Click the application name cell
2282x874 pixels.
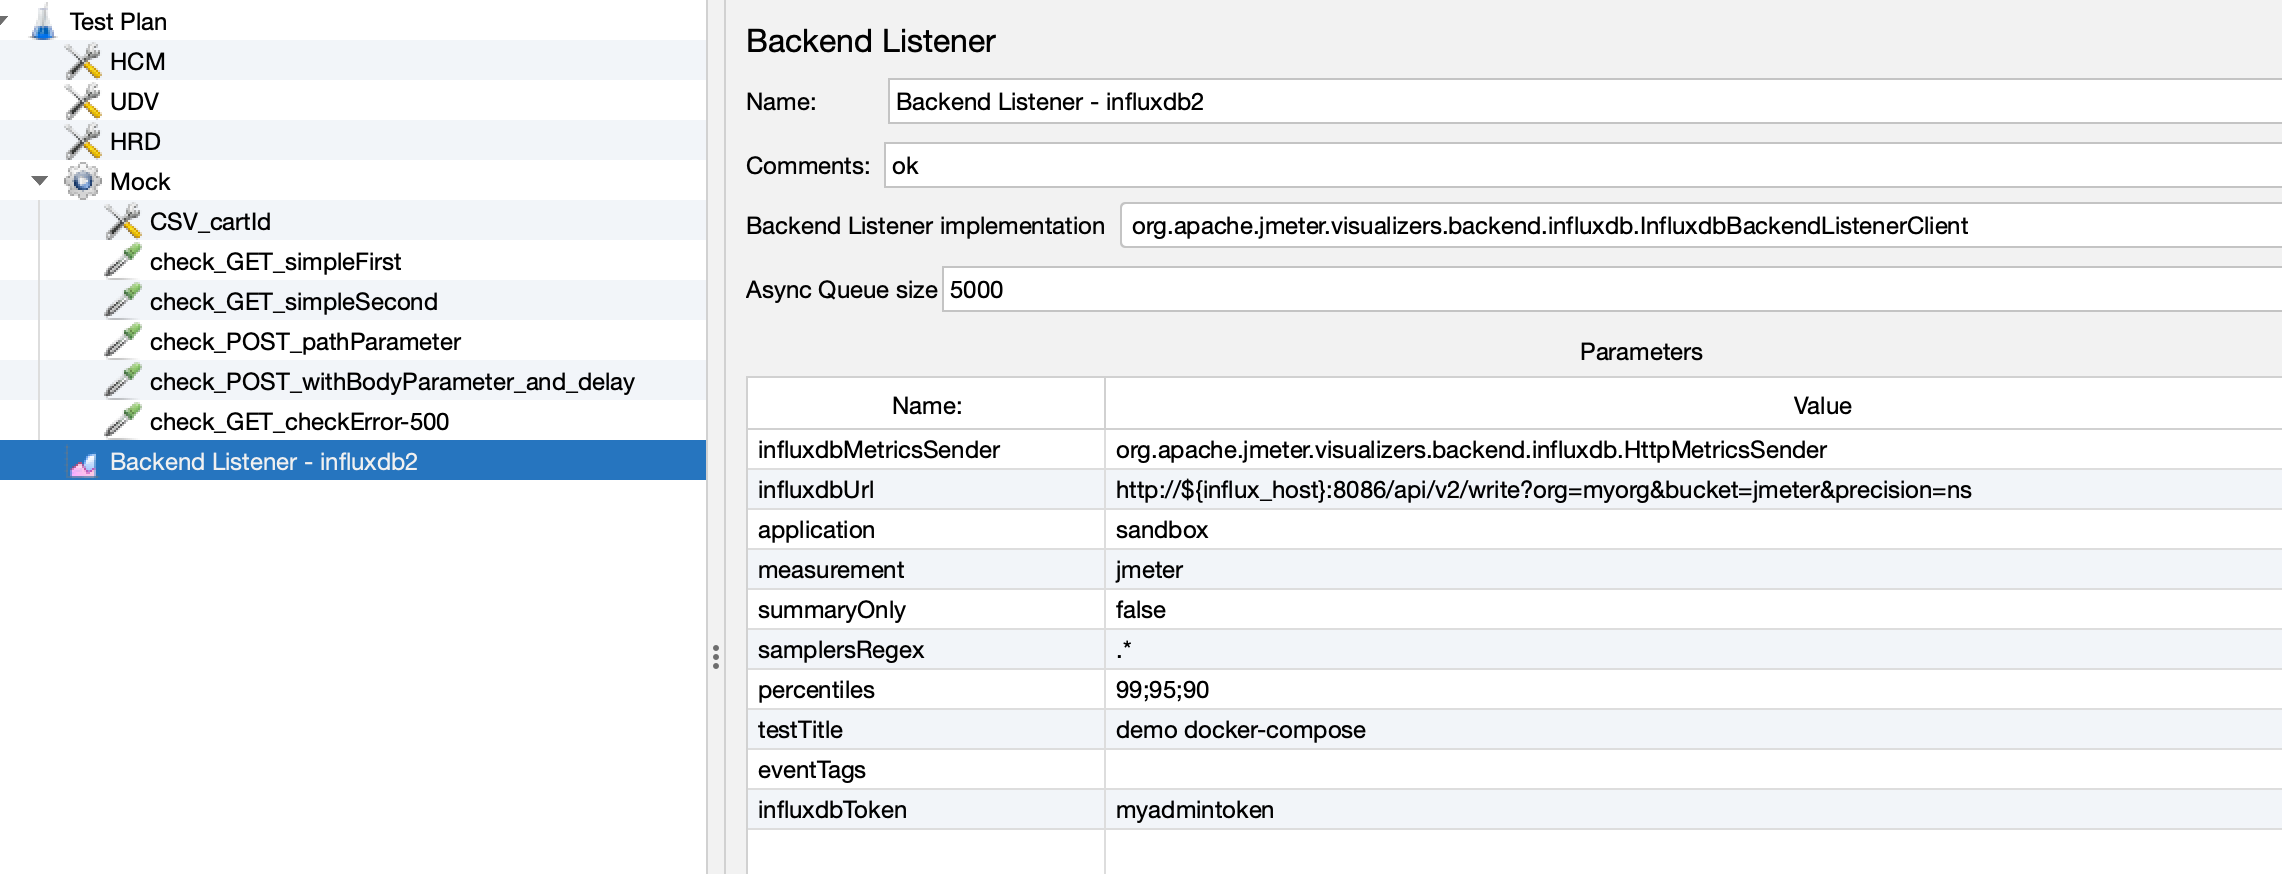[926, 530]
